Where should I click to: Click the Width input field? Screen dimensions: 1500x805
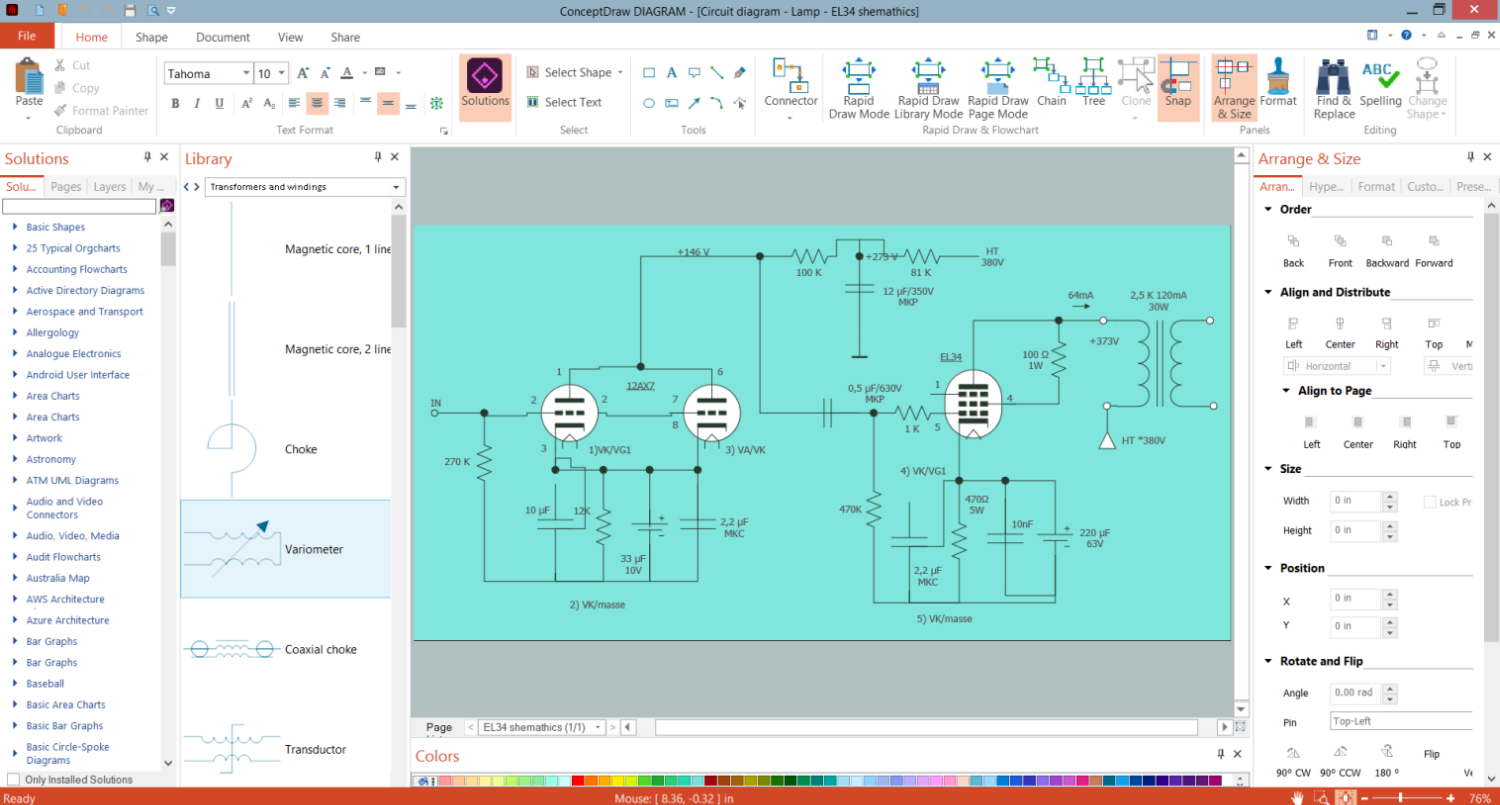(1354, 500)
